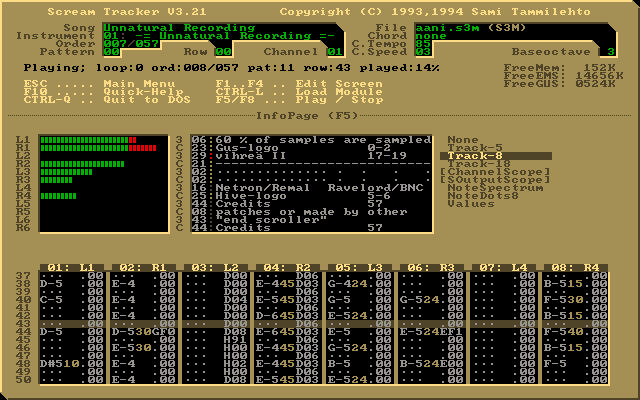Click the '02: R1' track header
Image resolution: width=640 pixels, height=400 pixels.
[143, 268]
